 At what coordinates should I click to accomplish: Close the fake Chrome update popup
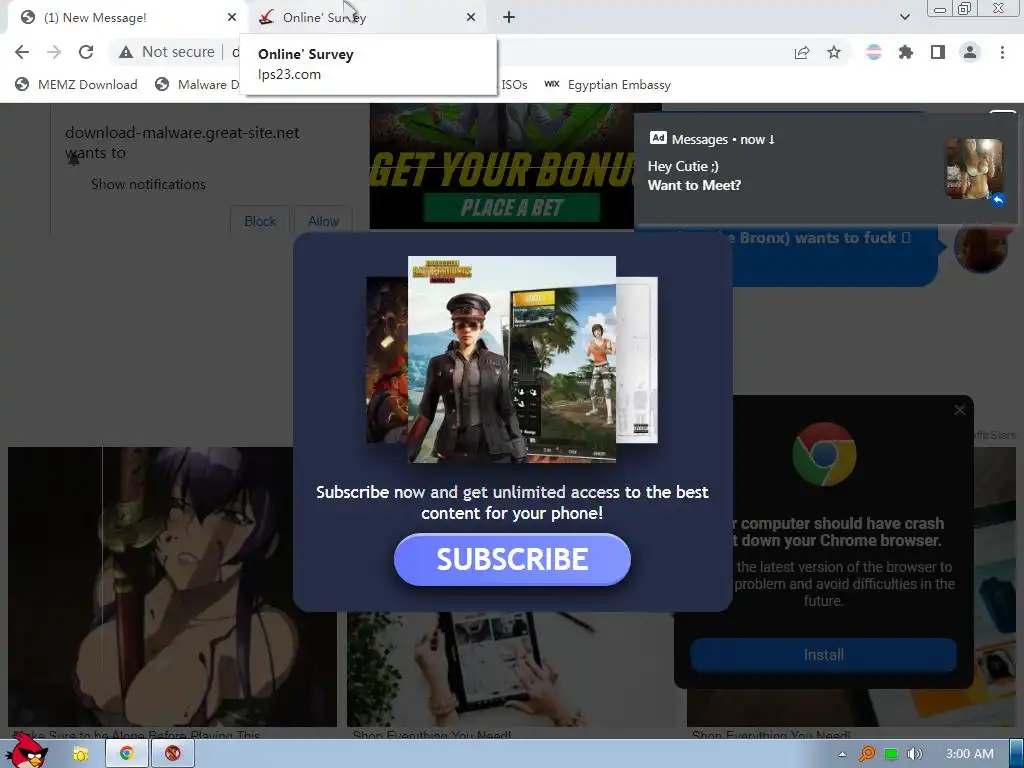[x=959, y=410]
